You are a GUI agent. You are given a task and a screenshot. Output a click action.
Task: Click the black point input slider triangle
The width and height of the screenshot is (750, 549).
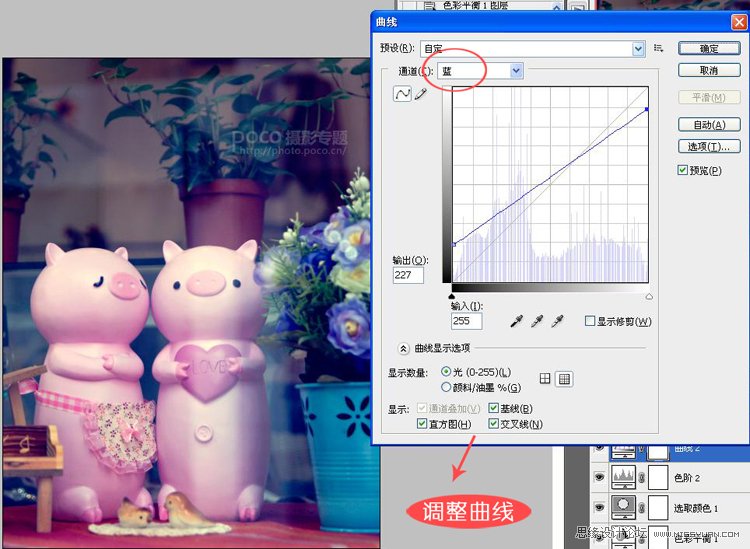coord(452,296)
